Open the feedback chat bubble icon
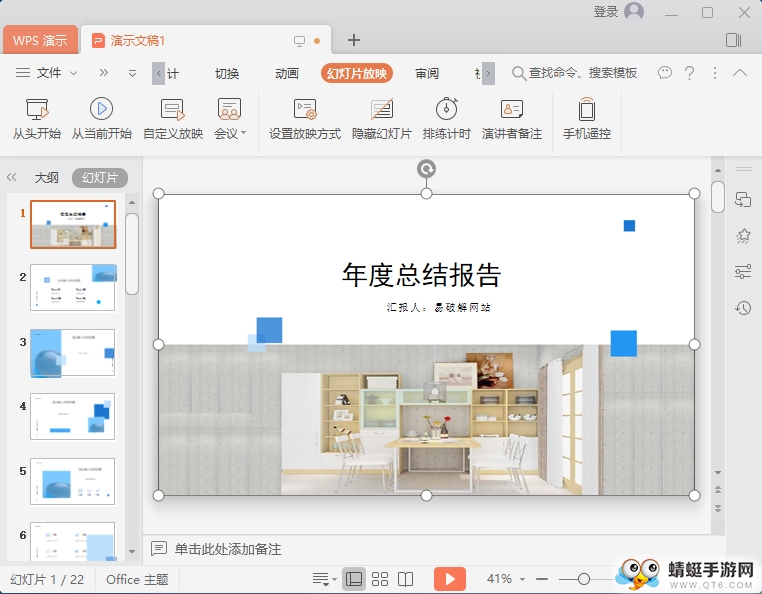 pyautogui.click(x=664, y=73)
